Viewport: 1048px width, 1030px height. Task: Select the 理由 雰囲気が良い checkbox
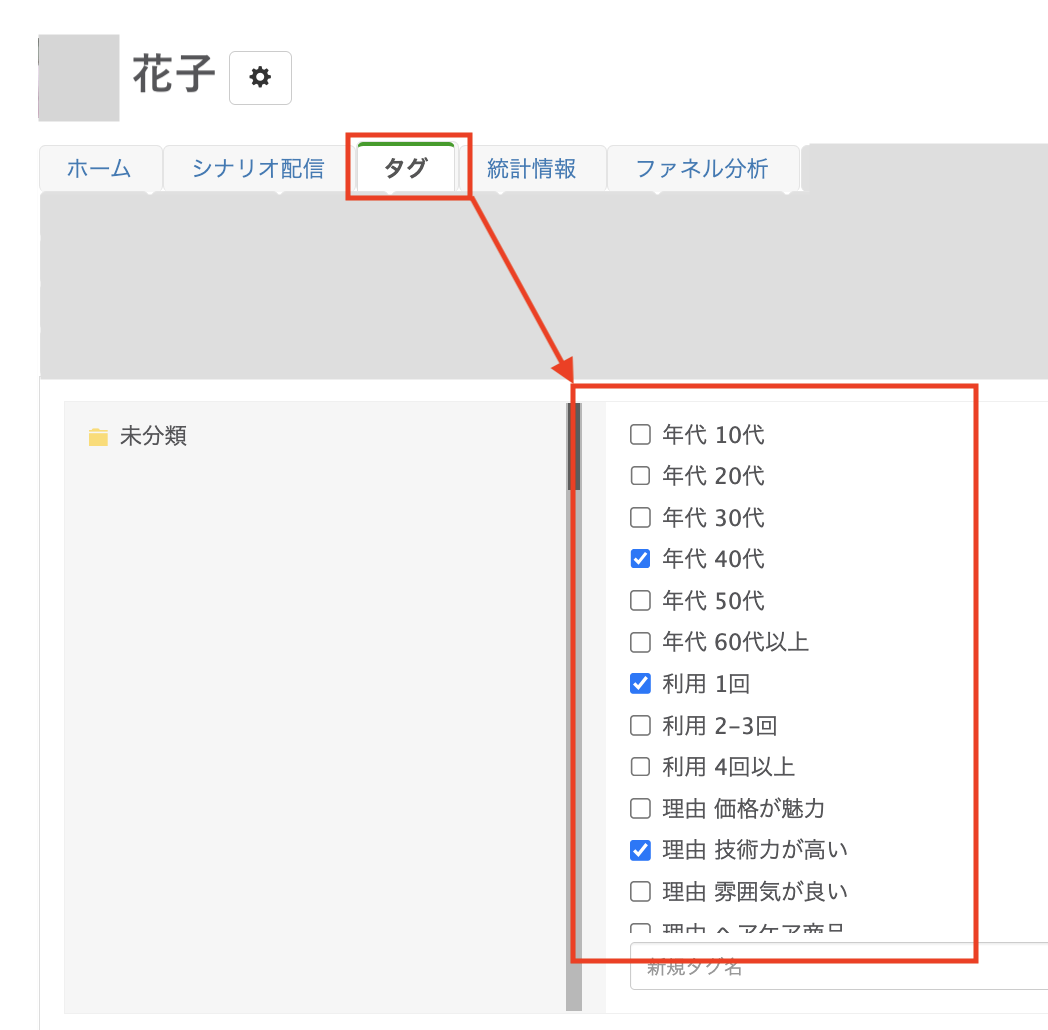click(640, 892)
